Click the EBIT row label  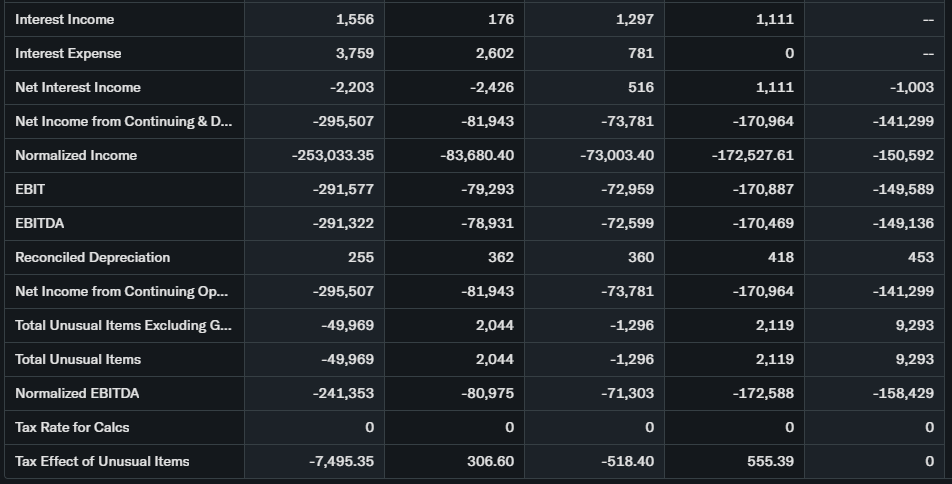(x=30, y=190)
